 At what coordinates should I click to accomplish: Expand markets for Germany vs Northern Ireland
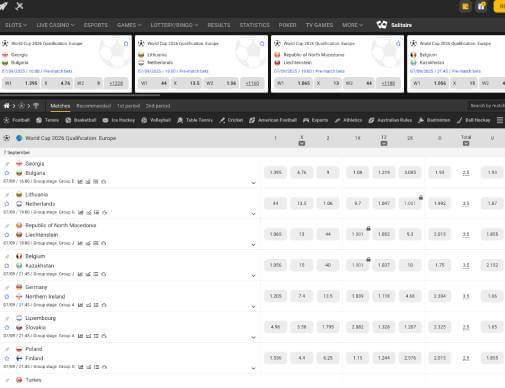[253, 306]
